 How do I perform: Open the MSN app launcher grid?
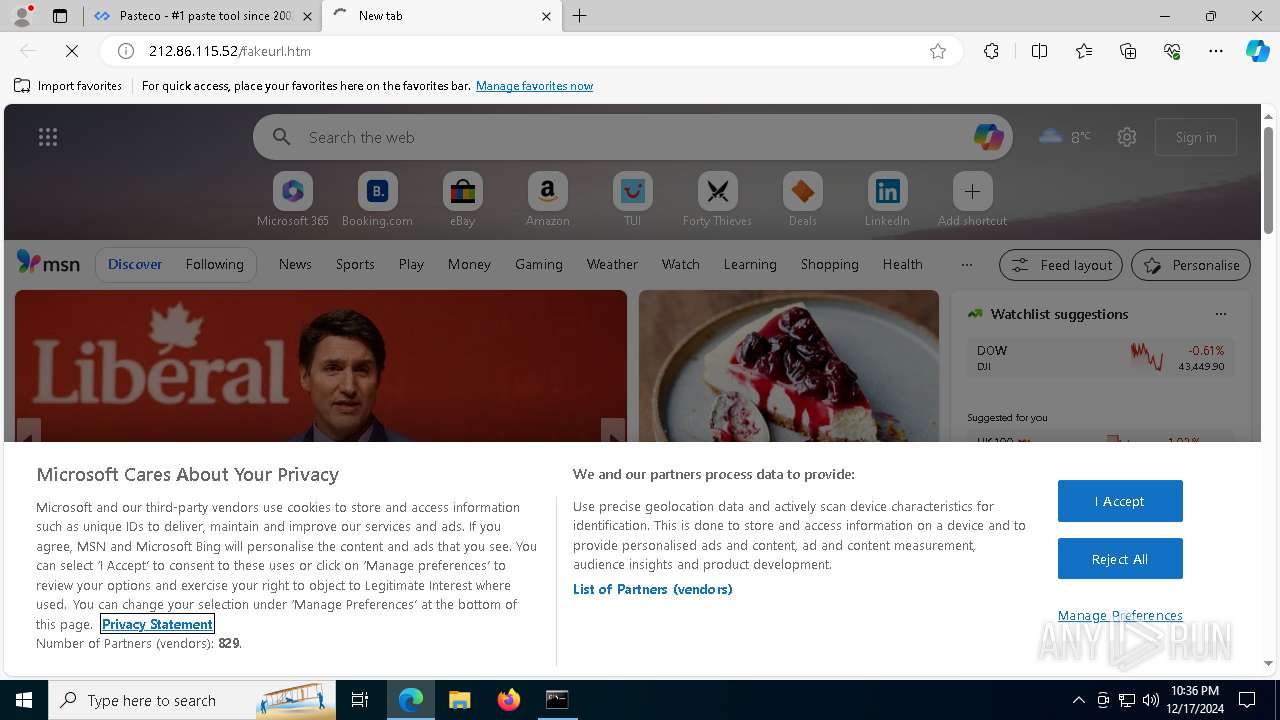coord(48,137)
